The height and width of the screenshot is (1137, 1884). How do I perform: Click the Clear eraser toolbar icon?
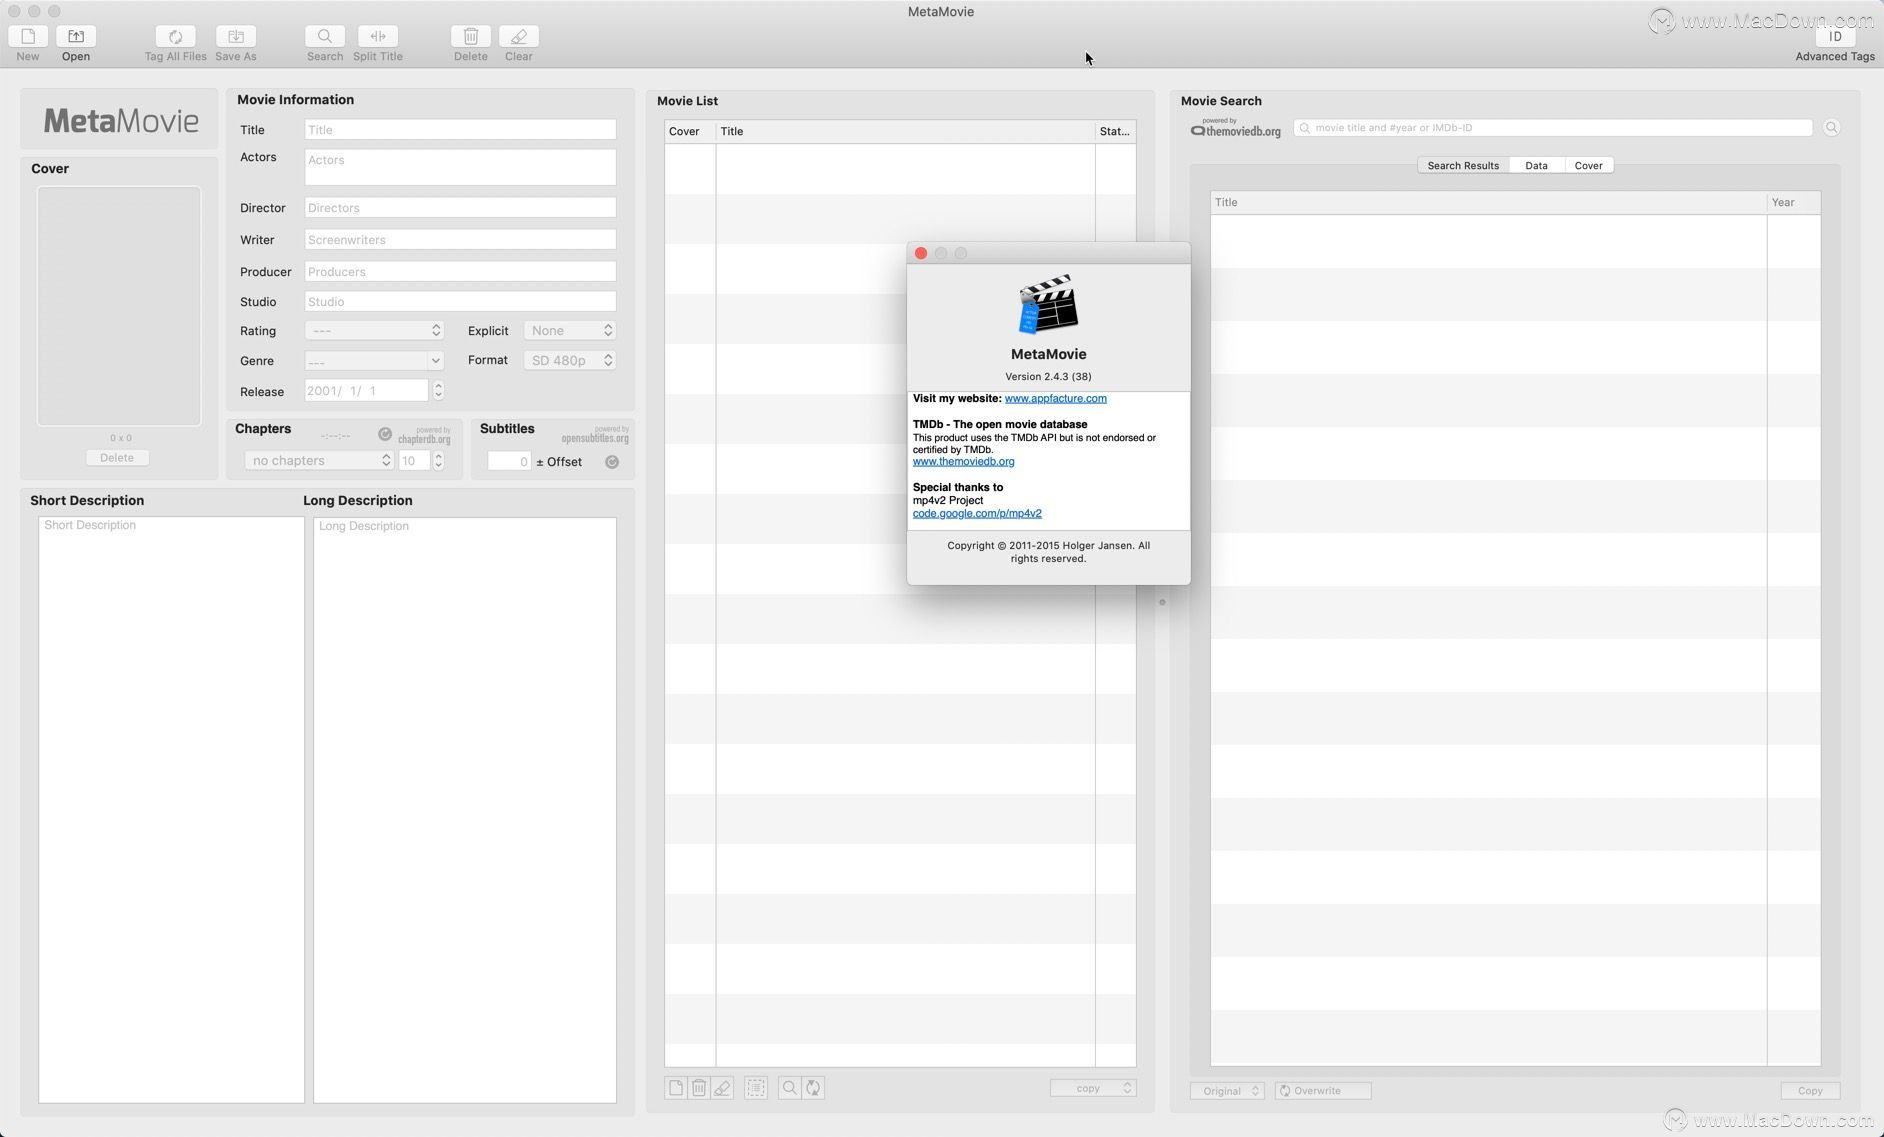[x=519, y=36]
